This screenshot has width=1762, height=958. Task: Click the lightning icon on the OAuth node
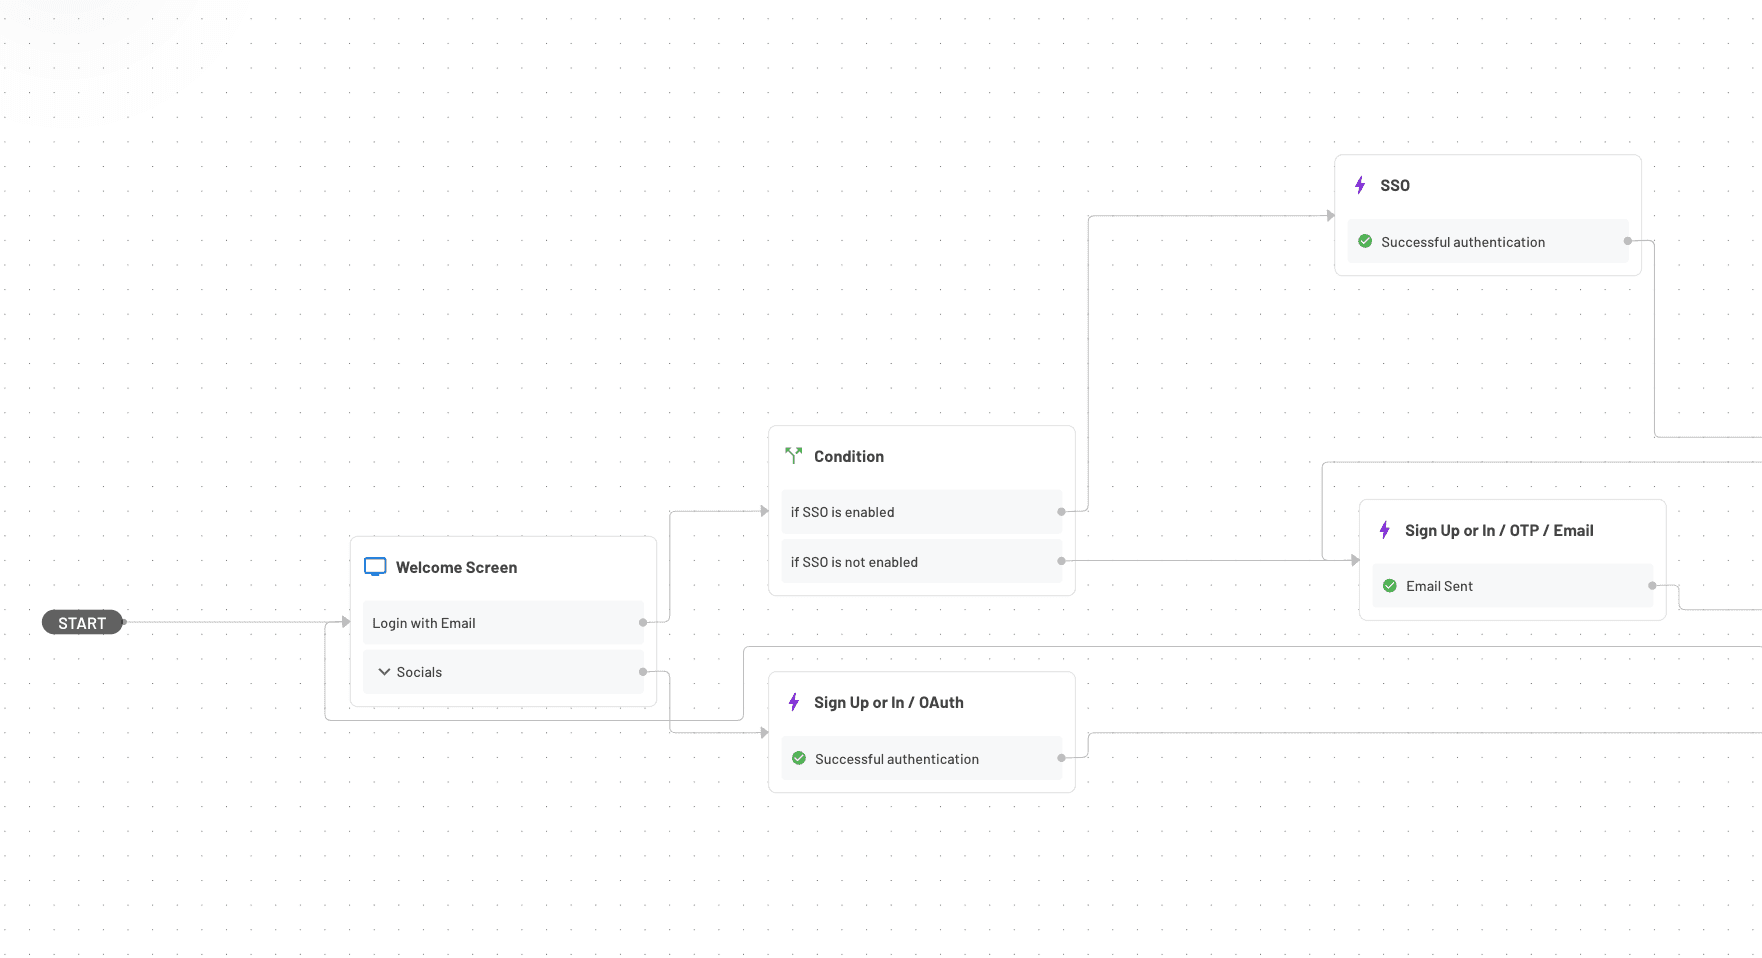[x=793, y=702]
